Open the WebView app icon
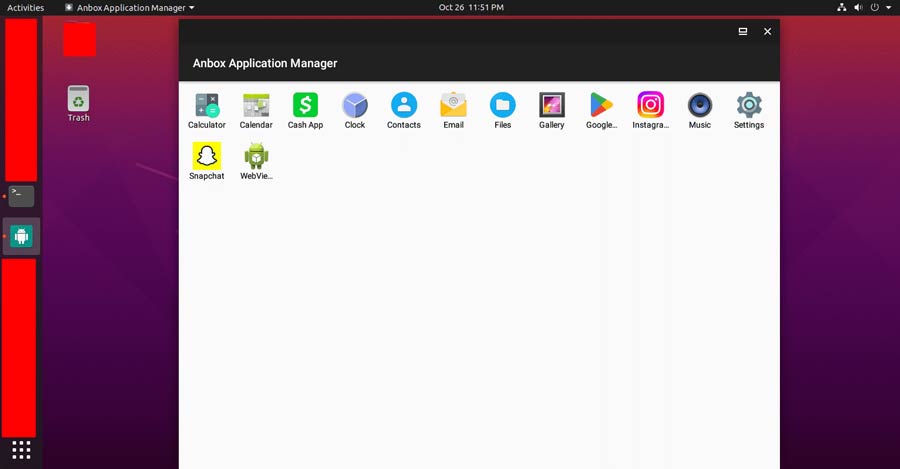Viewport: 900px width, 469px height. [256, 161]
